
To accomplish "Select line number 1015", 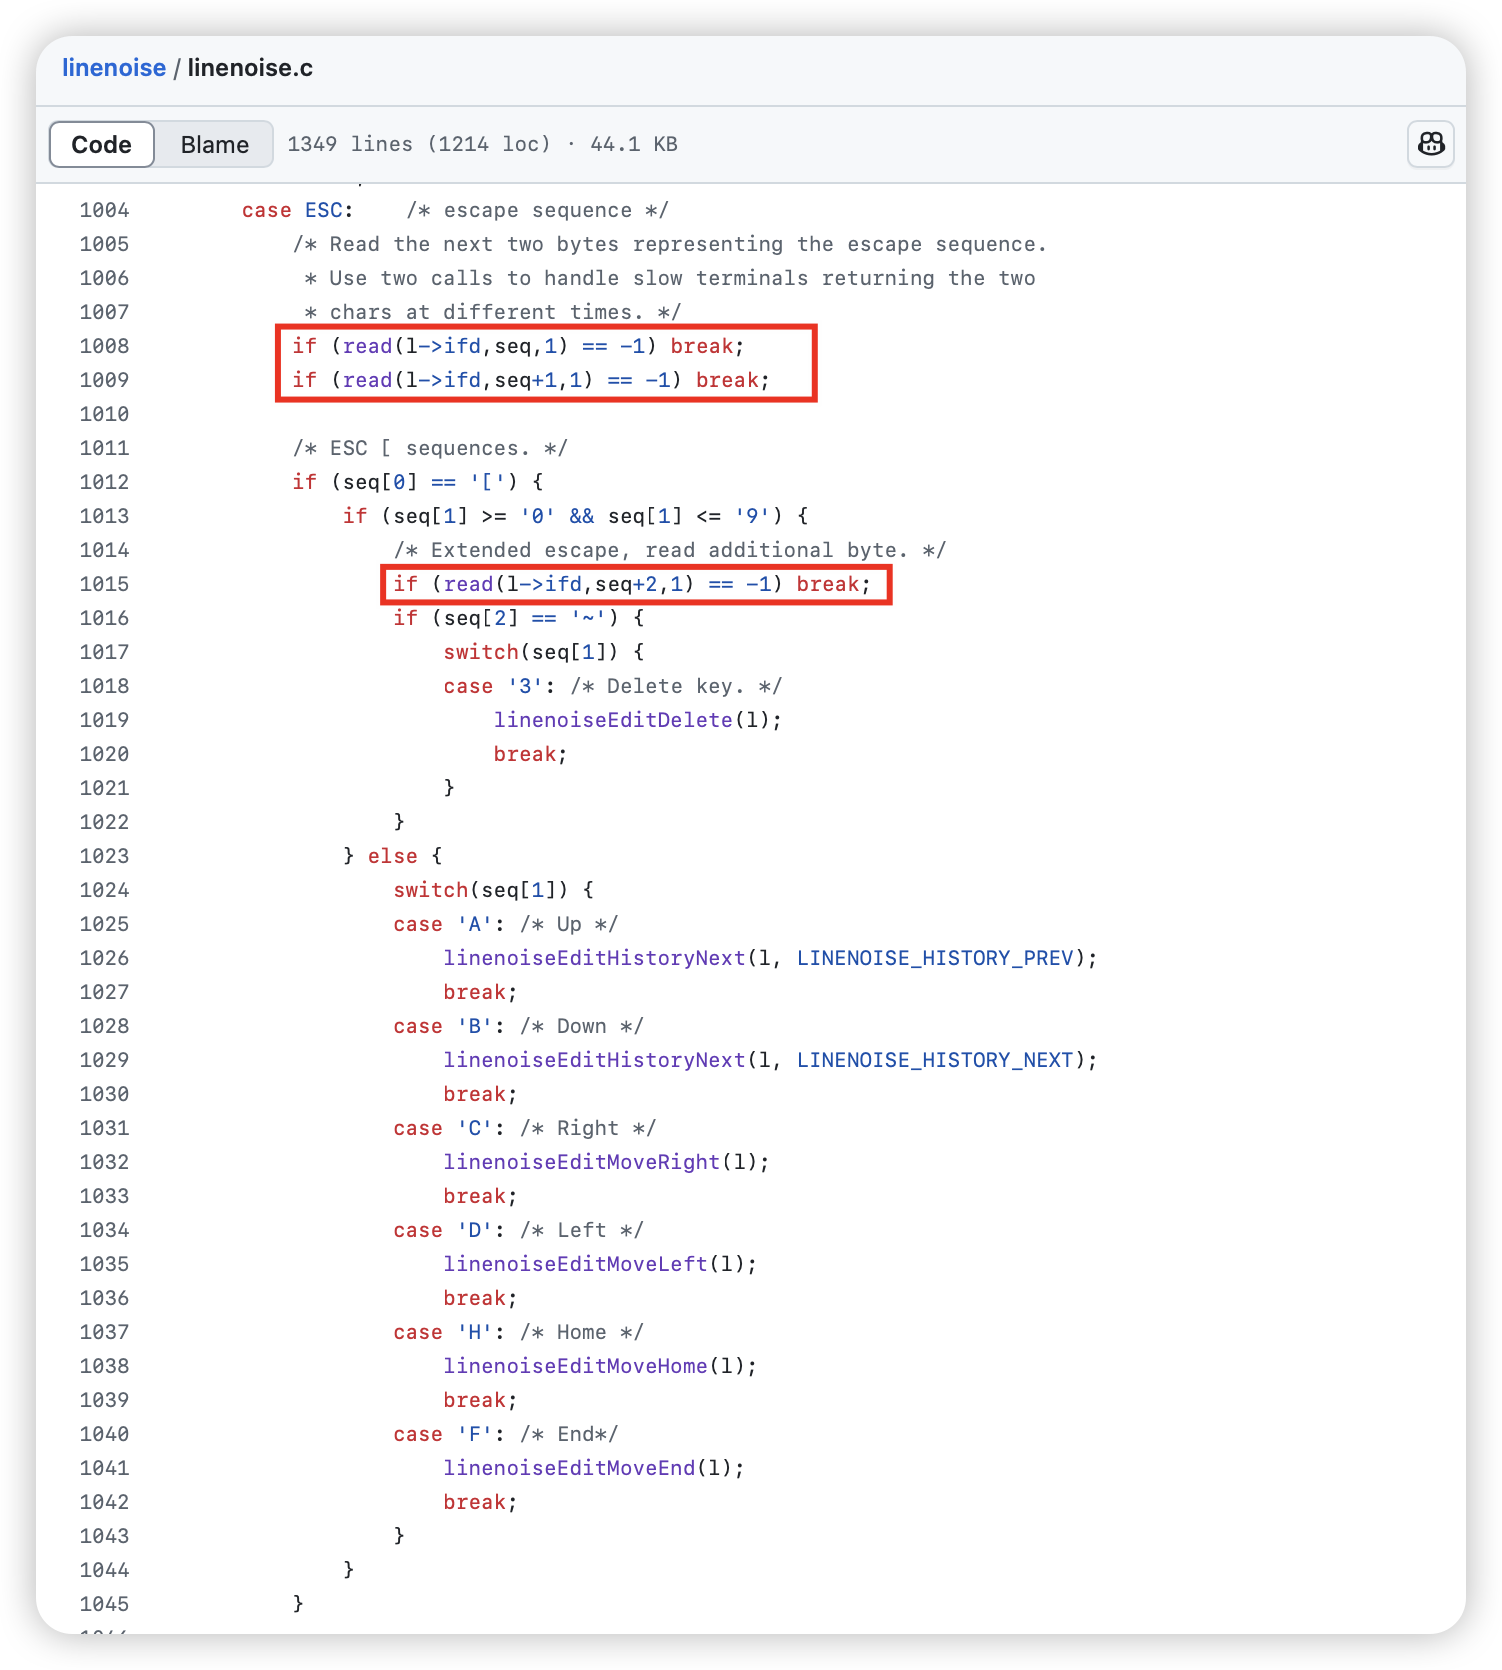I will (105, 584).
